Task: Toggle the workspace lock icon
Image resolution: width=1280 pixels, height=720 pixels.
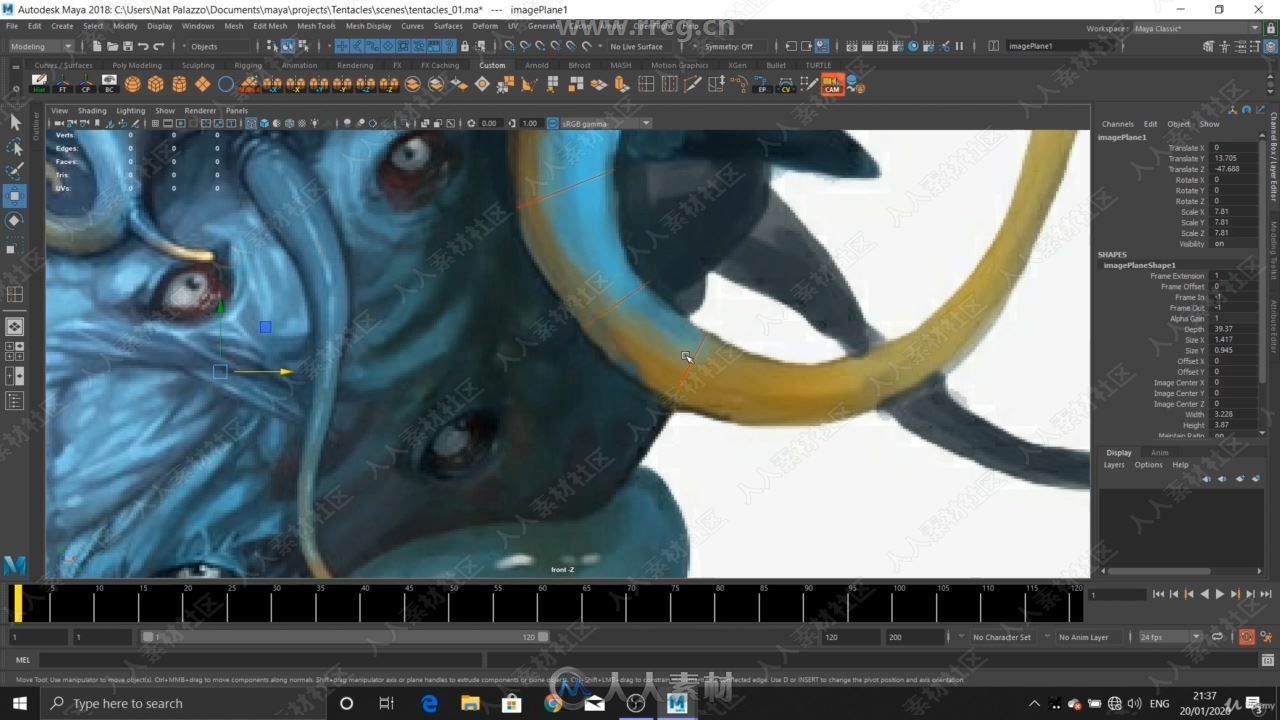Action: (x=1270, y=28)
